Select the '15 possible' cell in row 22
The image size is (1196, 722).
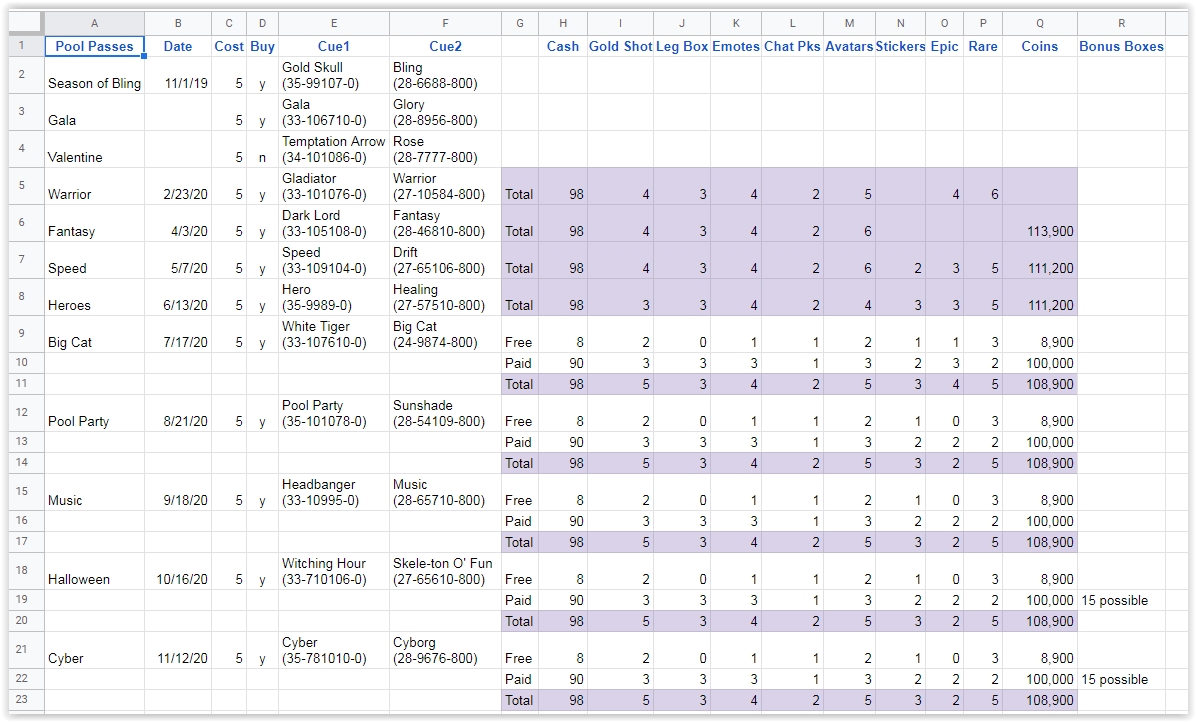pos(1121,679)
